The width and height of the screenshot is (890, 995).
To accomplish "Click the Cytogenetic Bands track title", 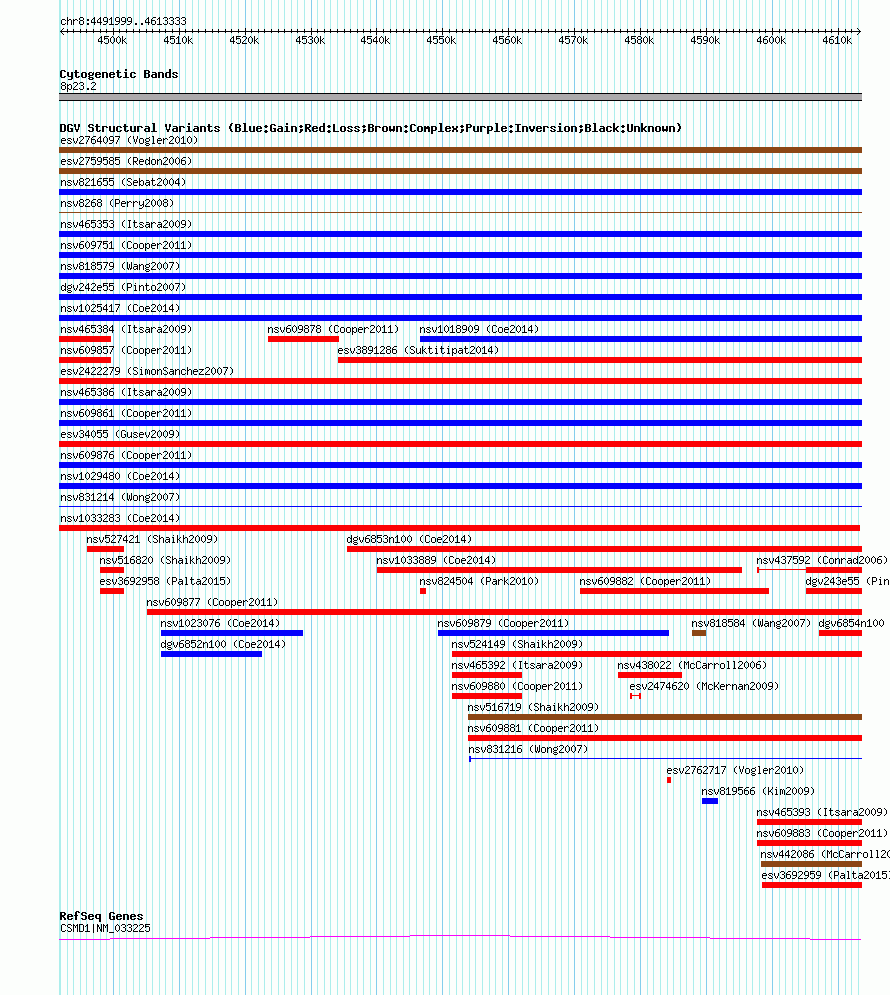I will tap(119, 74).
